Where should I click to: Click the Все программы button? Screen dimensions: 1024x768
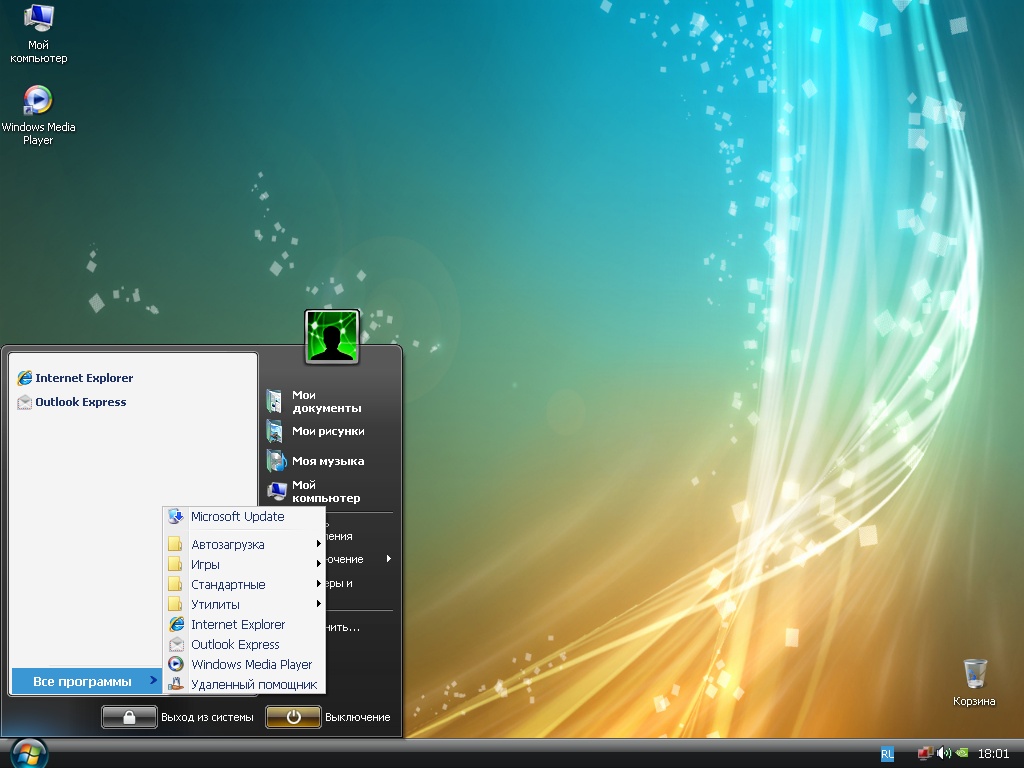(x=86, y=681)
